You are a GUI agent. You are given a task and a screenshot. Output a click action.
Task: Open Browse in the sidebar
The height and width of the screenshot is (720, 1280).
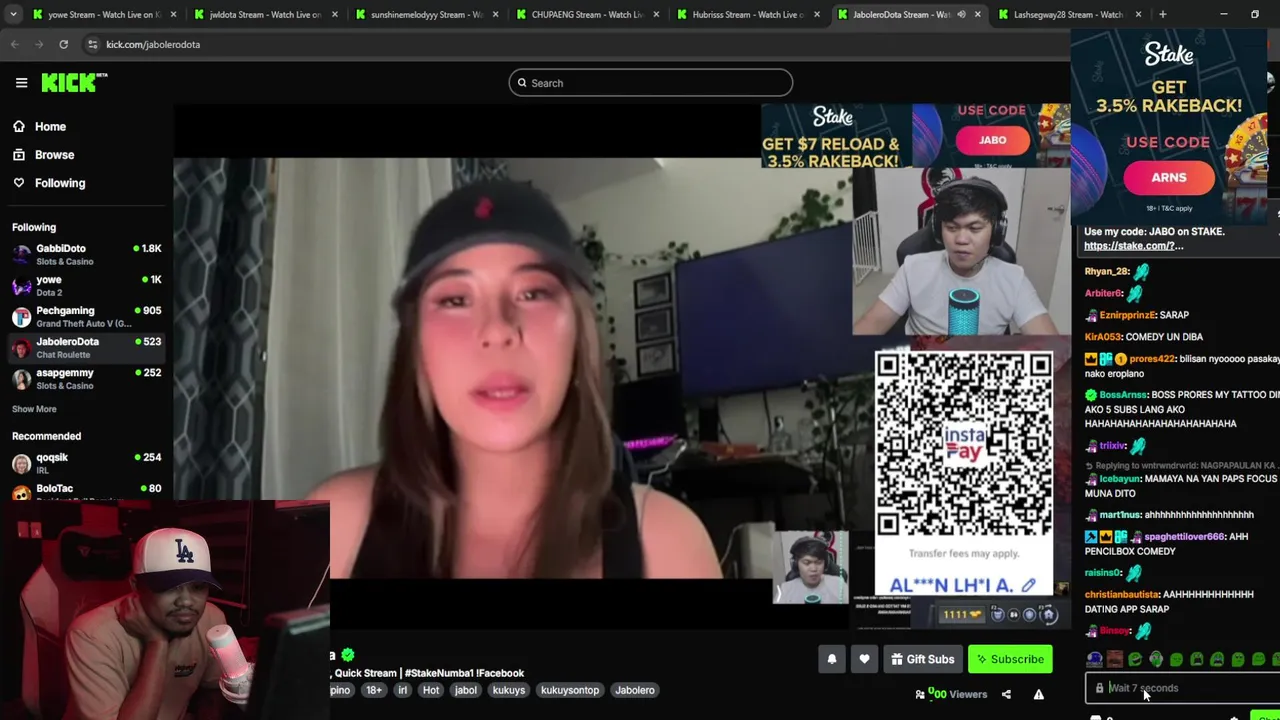pyautogui.click(x=54, y=155)
